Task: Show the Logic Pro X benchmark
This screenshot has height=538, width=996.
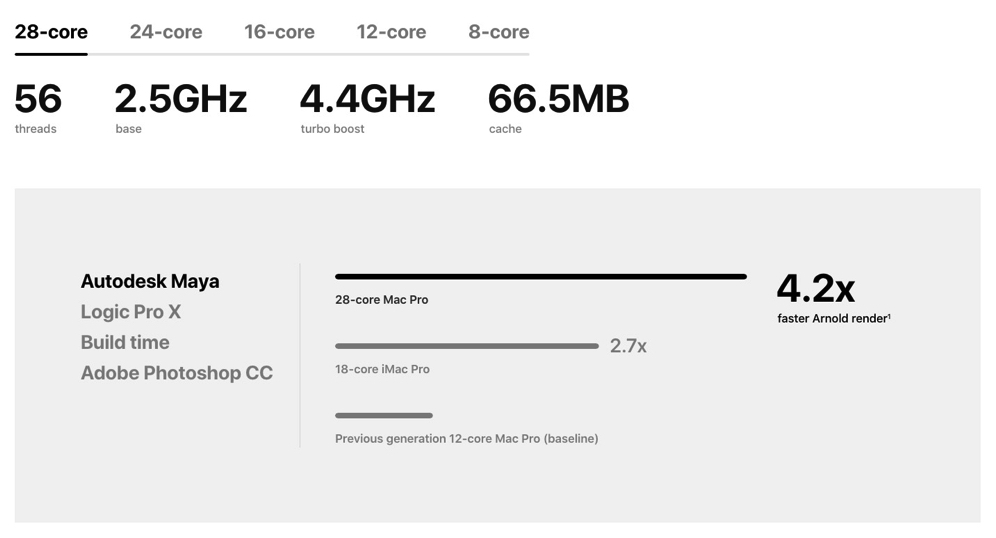Action: pyautogui.click(x=131, y=312)
